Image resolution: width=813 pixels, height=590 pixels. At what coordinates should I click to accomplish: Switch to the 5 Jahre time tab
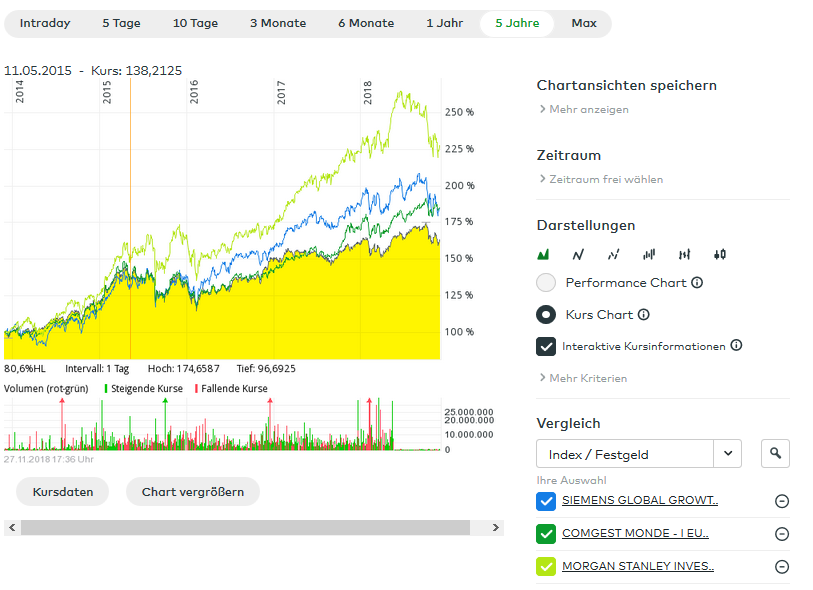tap(516, 23)
